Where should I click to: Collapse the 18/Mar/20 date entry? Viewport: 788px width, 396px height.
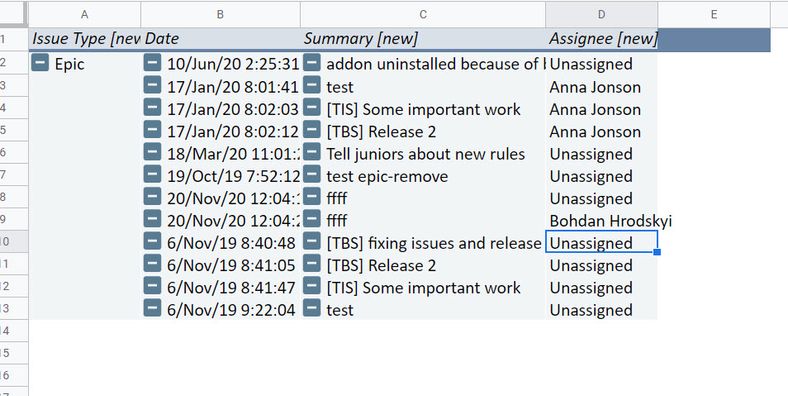[x=152, y=152]
